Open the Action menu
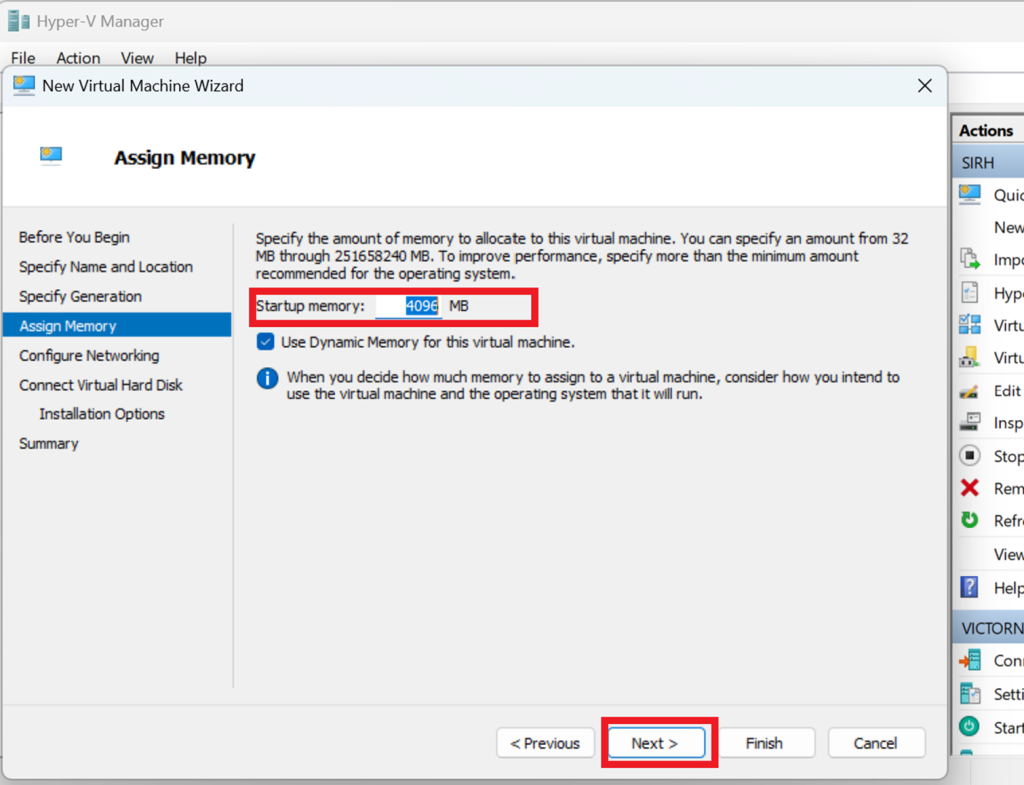This screenshot has width=1024, height=785. click(78, 58)
